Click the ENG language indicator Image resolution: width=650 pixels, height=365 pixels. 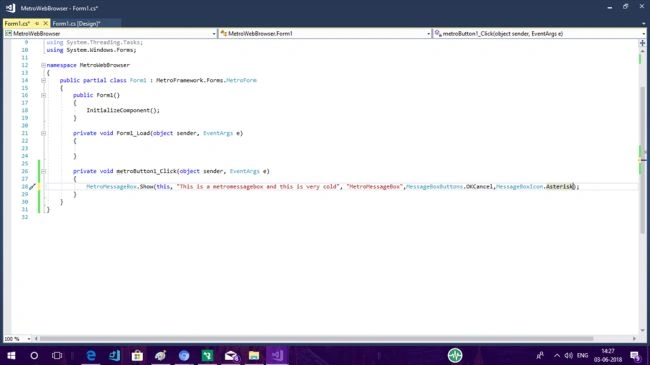582,355
